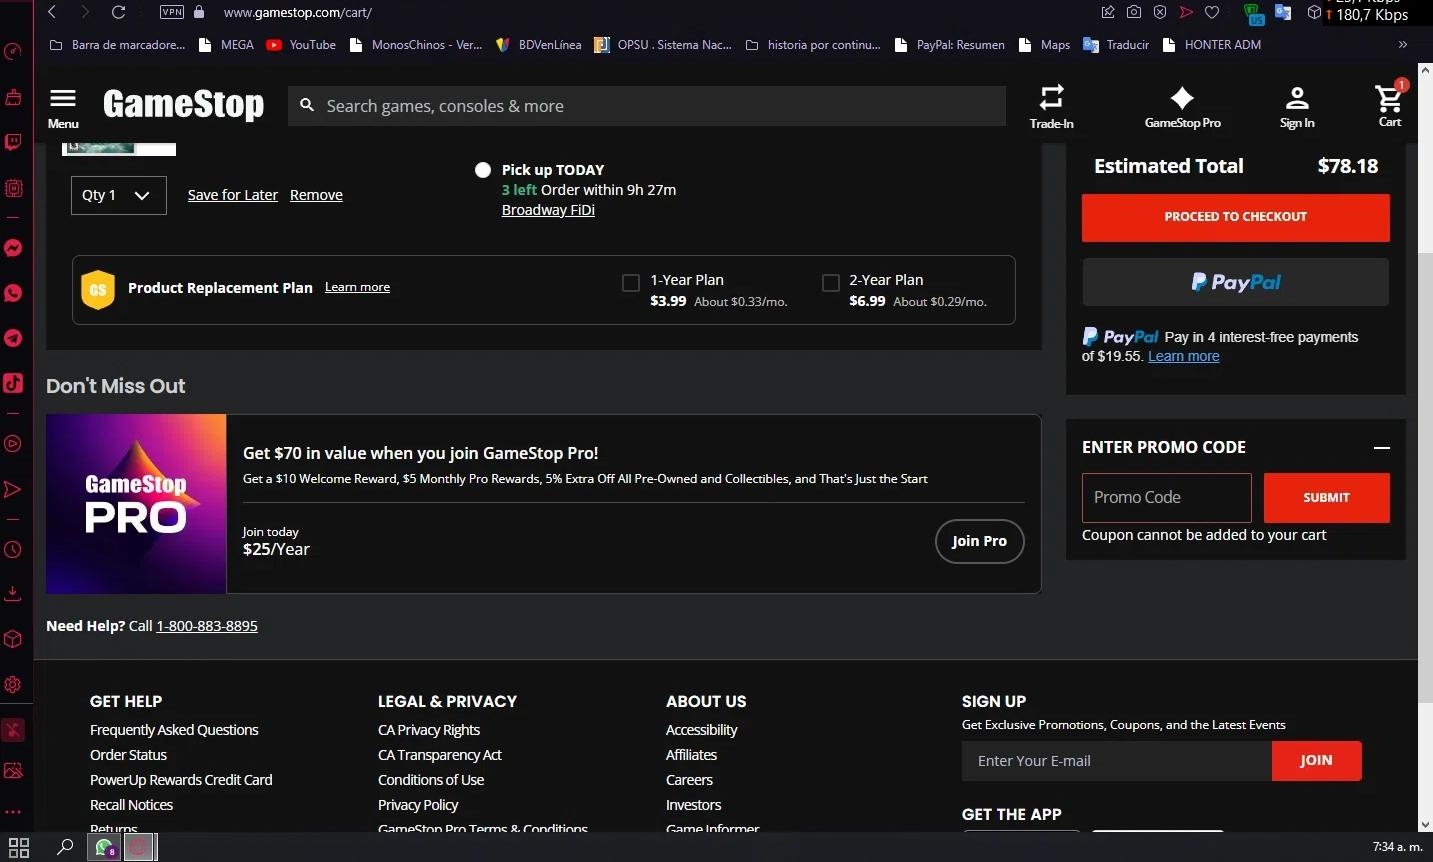Open sidebar Settings gear

(x=13, y=685)
